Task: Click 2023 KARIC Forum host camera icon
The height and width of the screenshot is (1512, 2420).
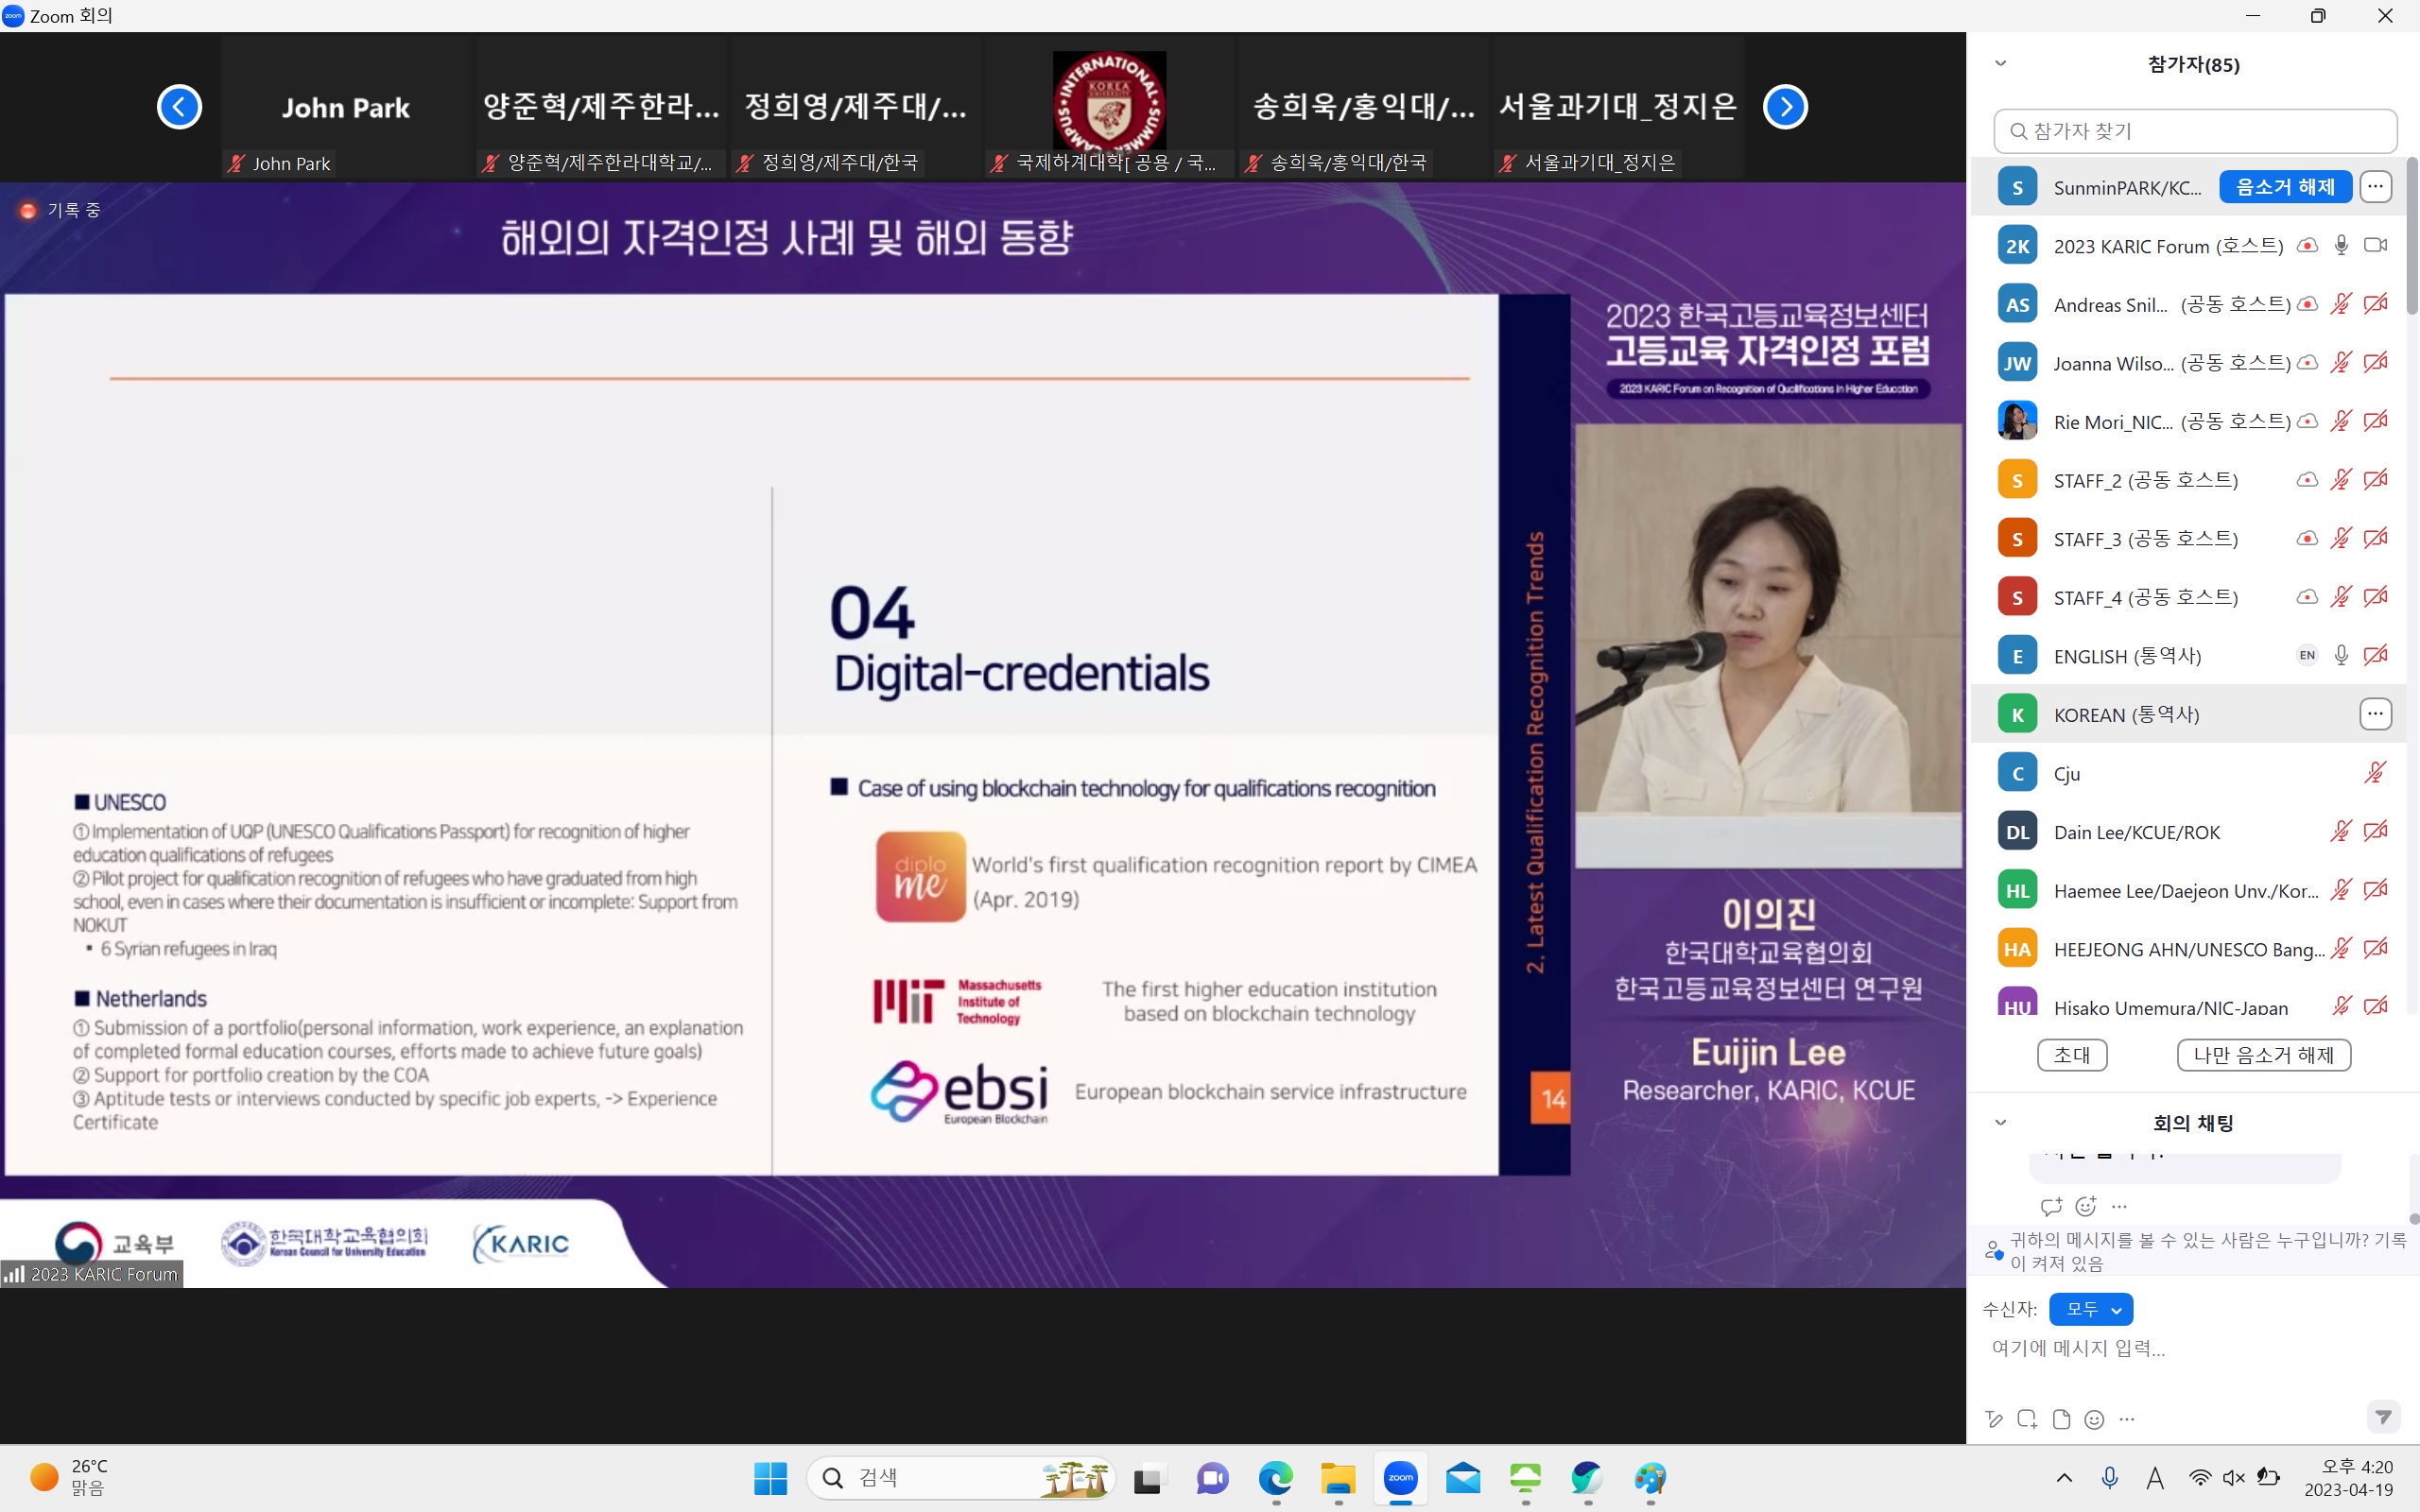Action: point(2375,246)
